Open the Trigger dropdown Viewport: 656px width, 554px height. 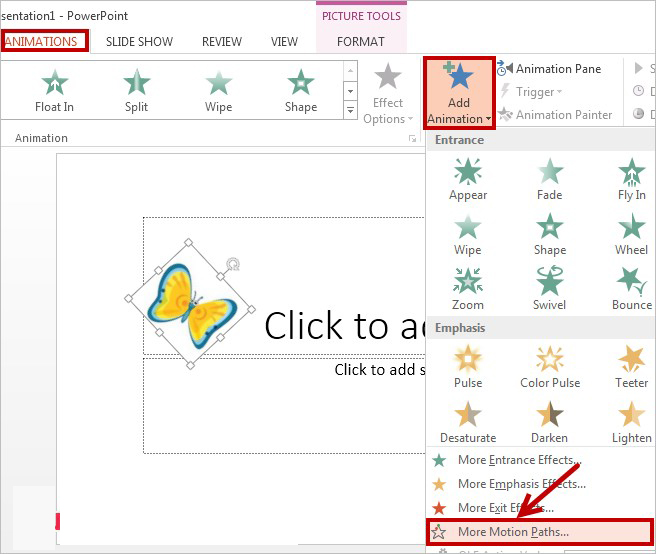(531, 92)
